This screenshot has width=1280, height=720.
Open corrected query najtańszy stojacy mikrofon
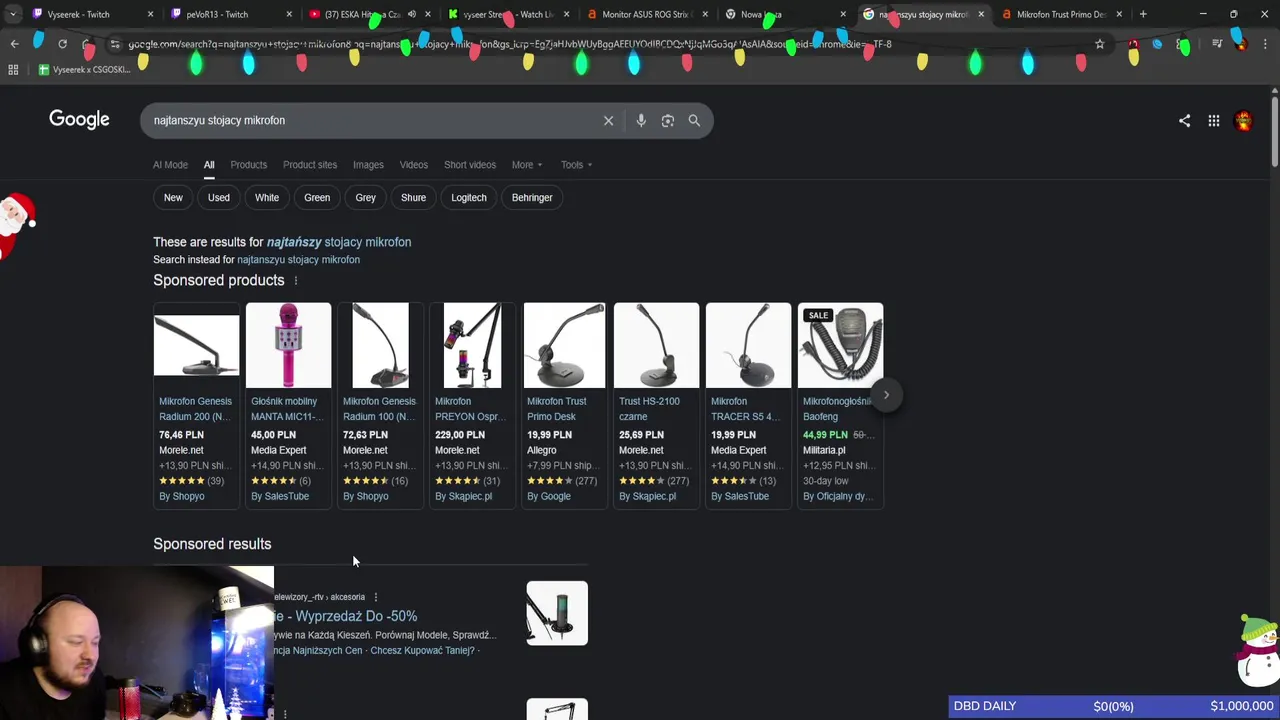(339, 242)
